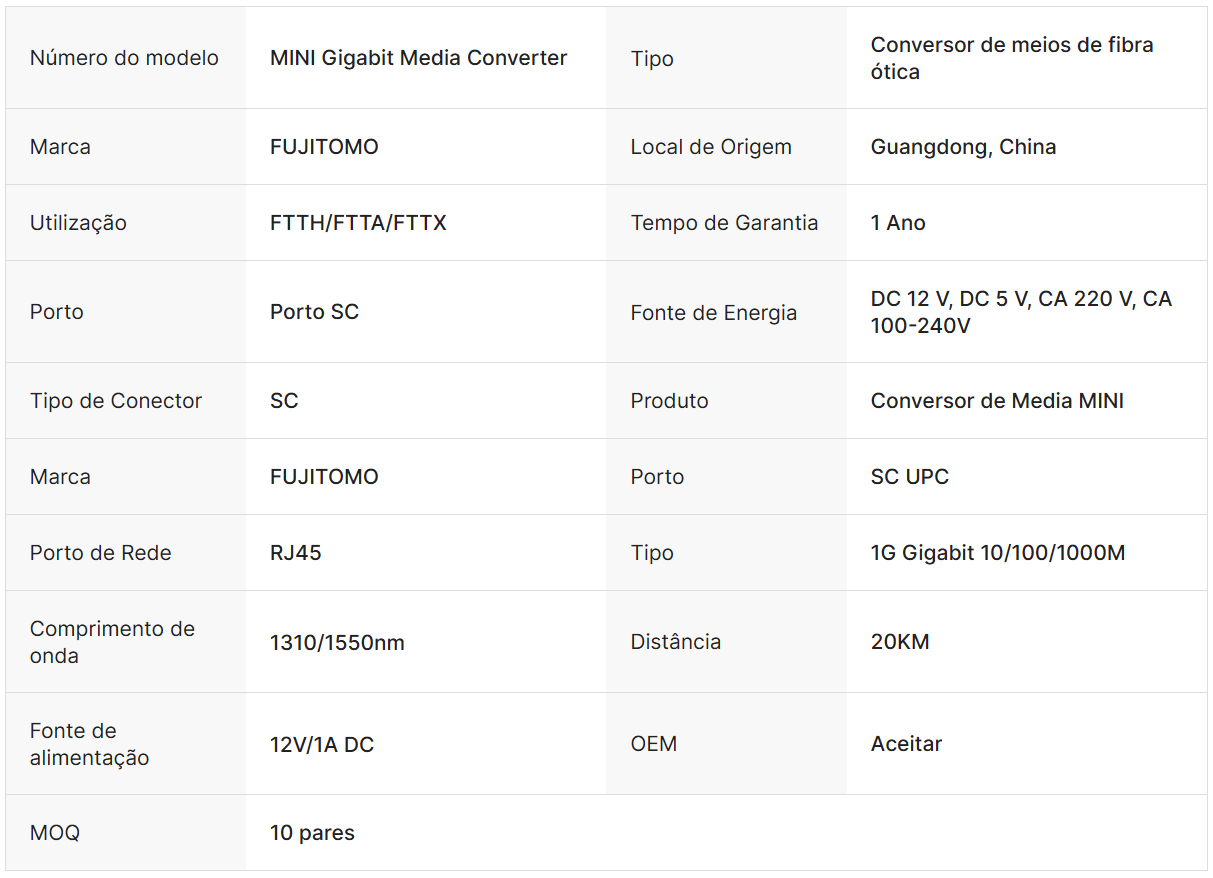The height and width of the screenshot is (878, 1213).
Task: Click the "Número do modelo" label cell
Action: pos(124,58)
